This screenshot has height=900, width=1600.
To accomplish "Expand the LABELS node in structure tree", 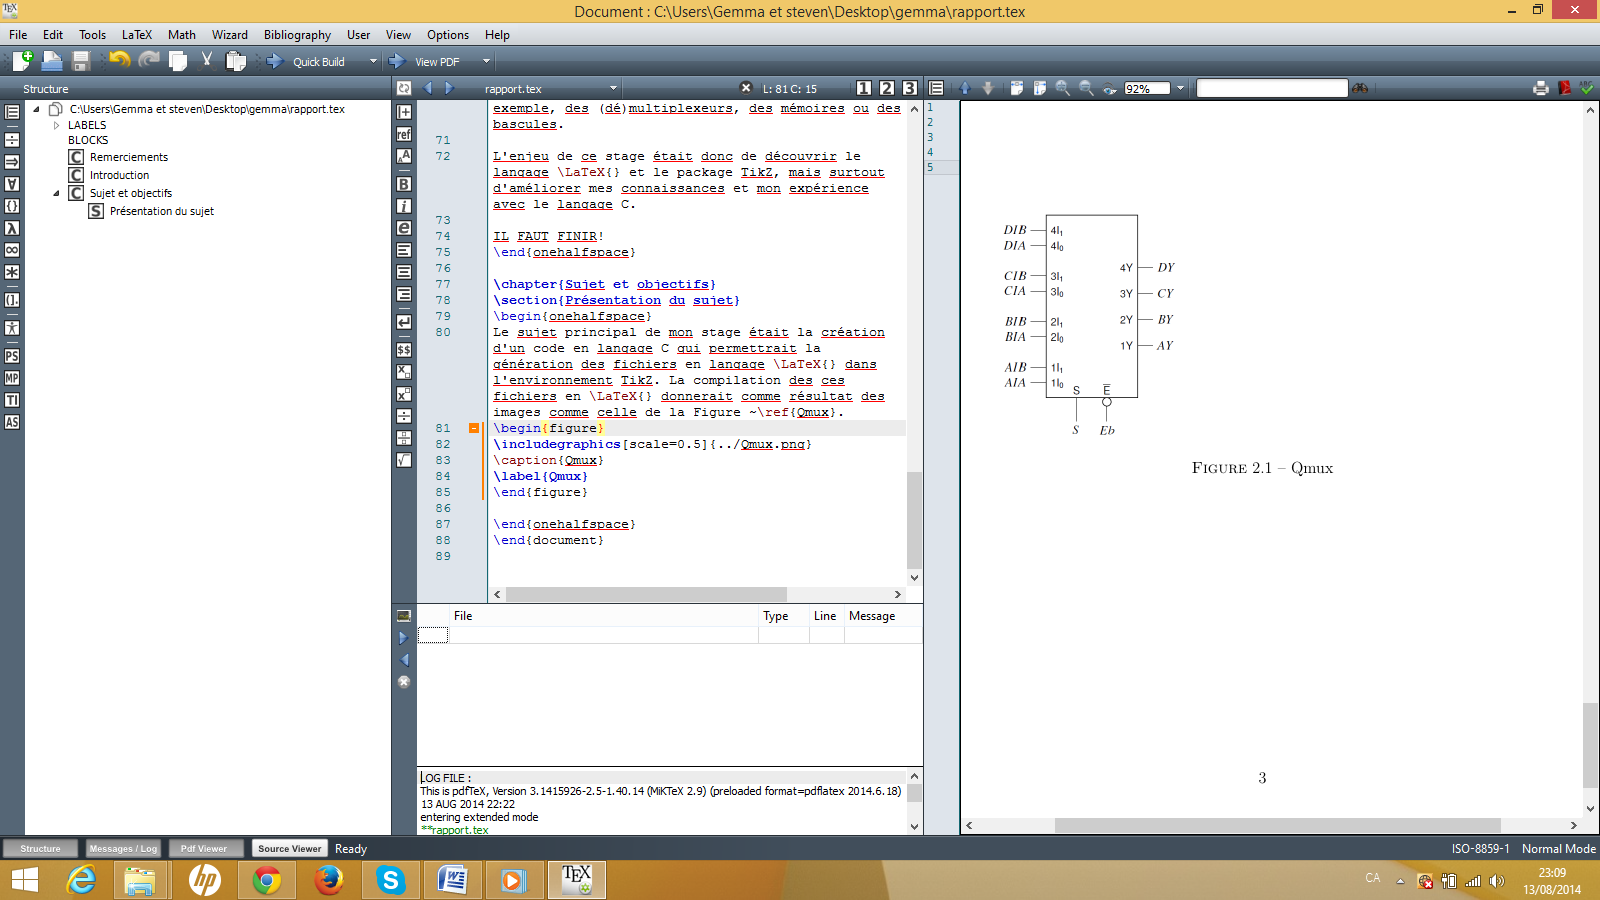I will pos(57,125).
